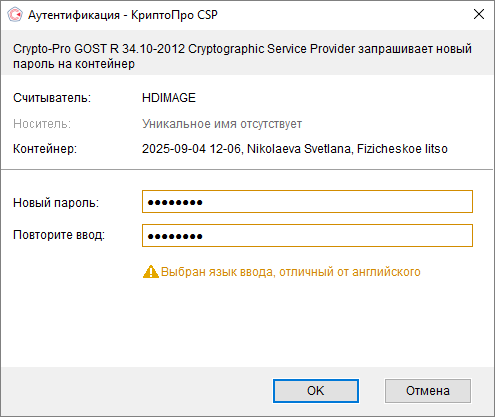Click the Повторите ввод label
The image size is (495, 417).
pos(59,235)
